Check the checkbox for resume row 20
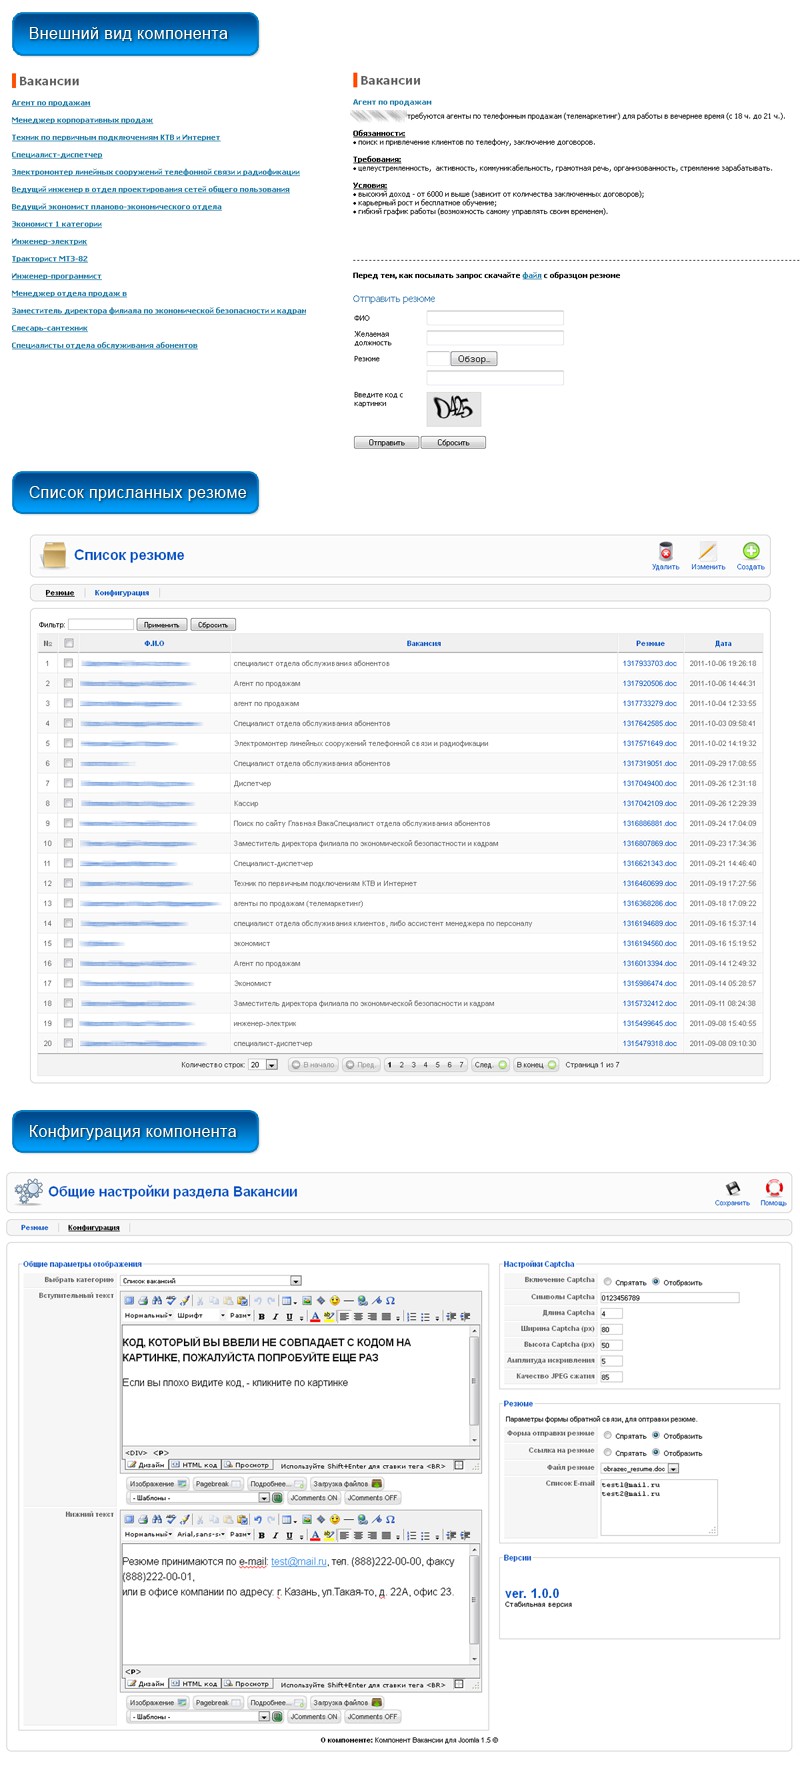This screenshot has width=800, height=1768. pyautogui.click(x=68, y=1043)
